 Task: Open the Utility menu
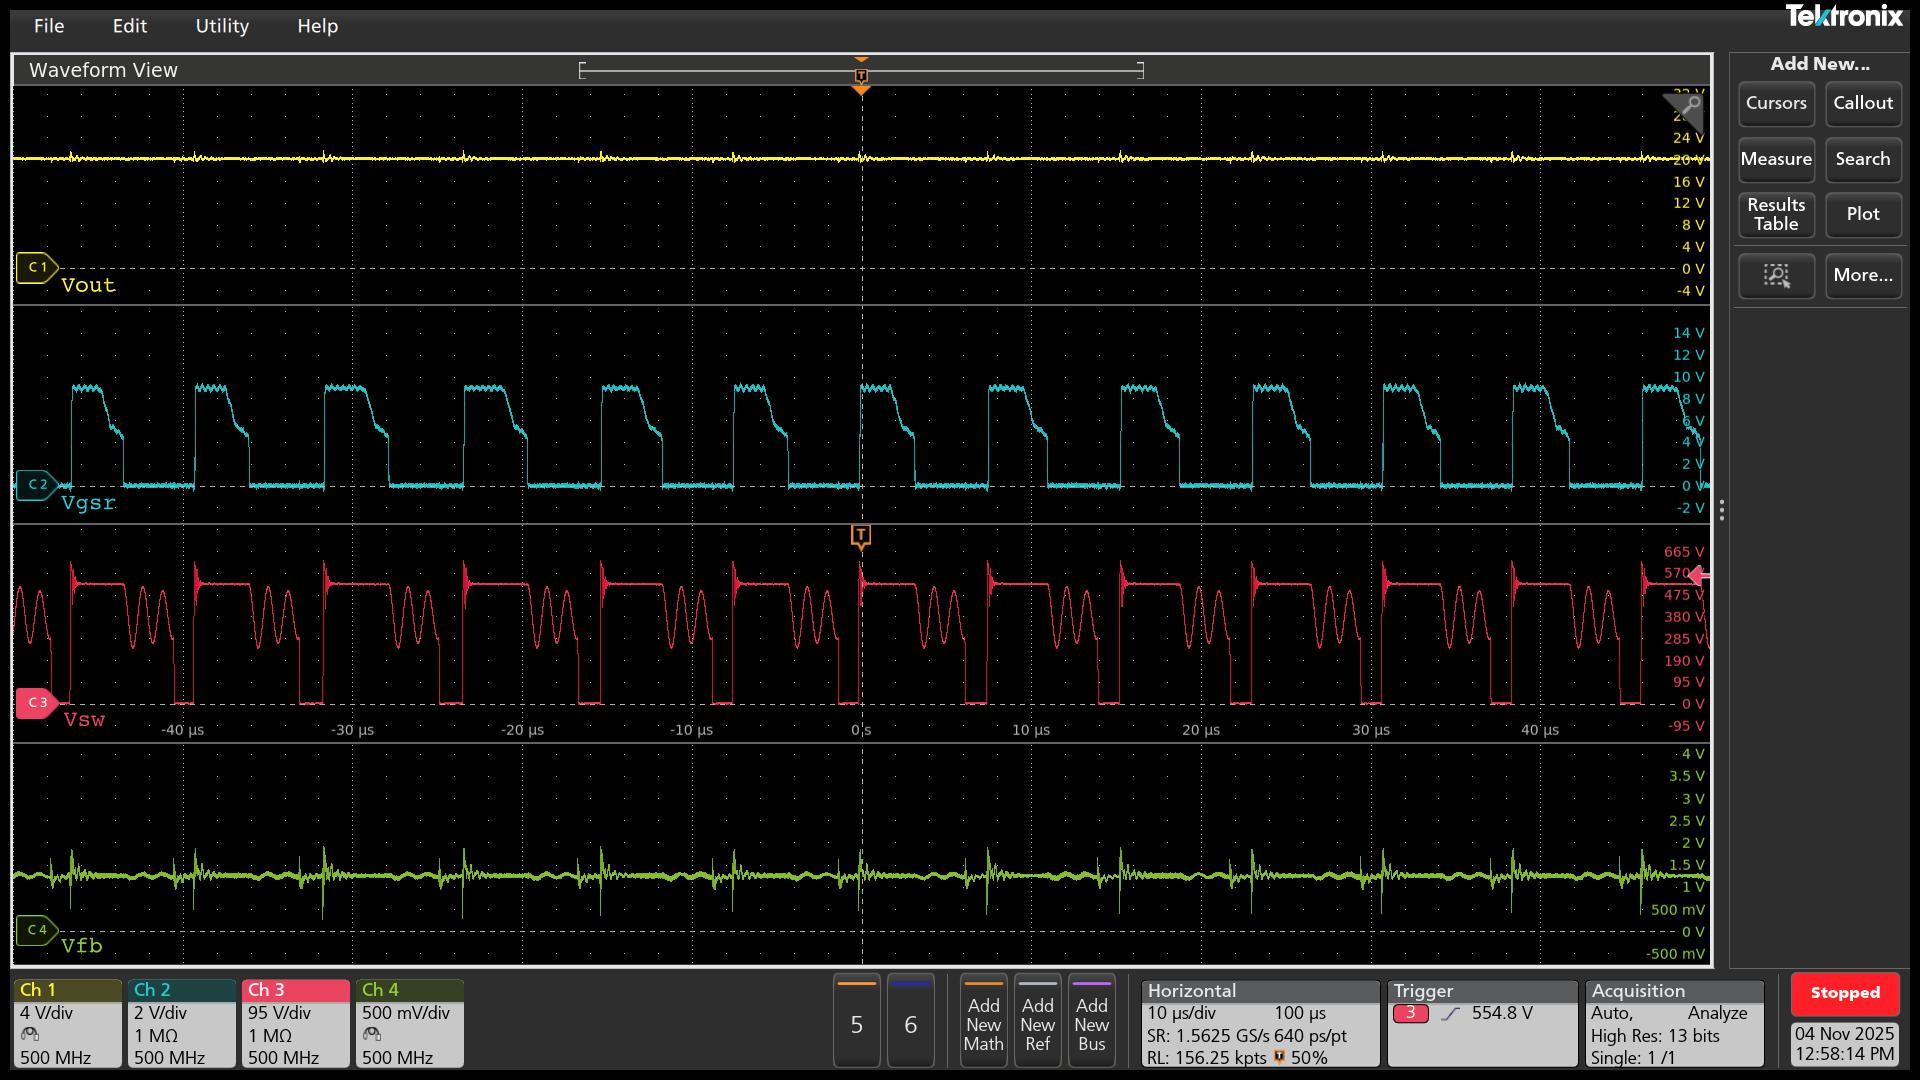pos(222,26)
